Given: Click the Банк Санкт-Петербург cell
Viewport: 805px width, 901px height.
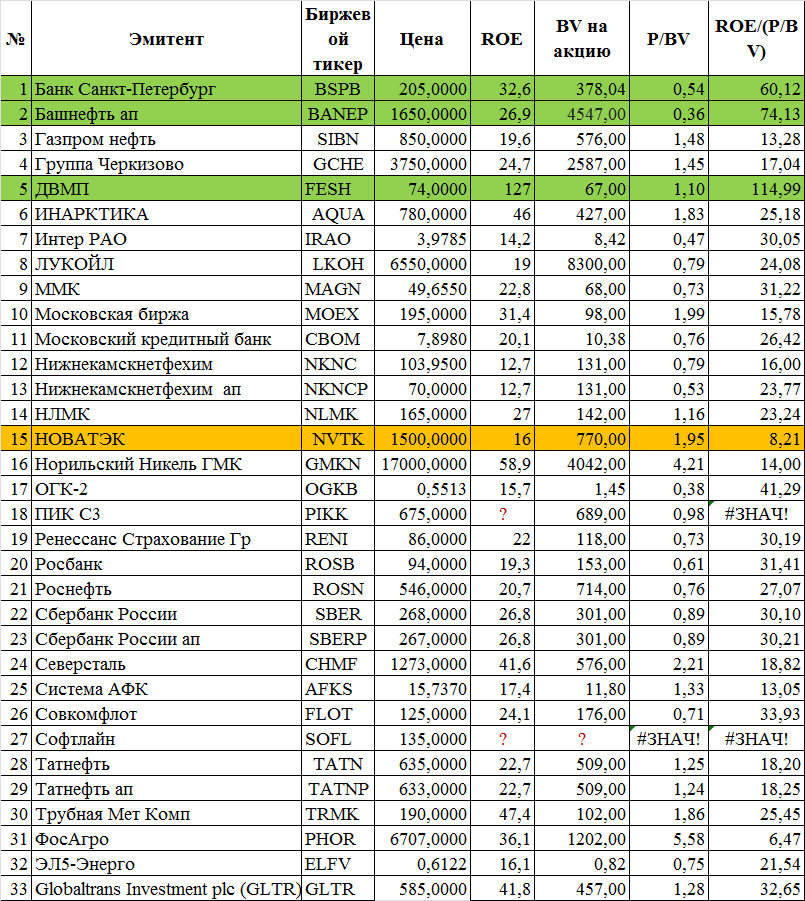Looking at the screenshot, I should (166, 89).
